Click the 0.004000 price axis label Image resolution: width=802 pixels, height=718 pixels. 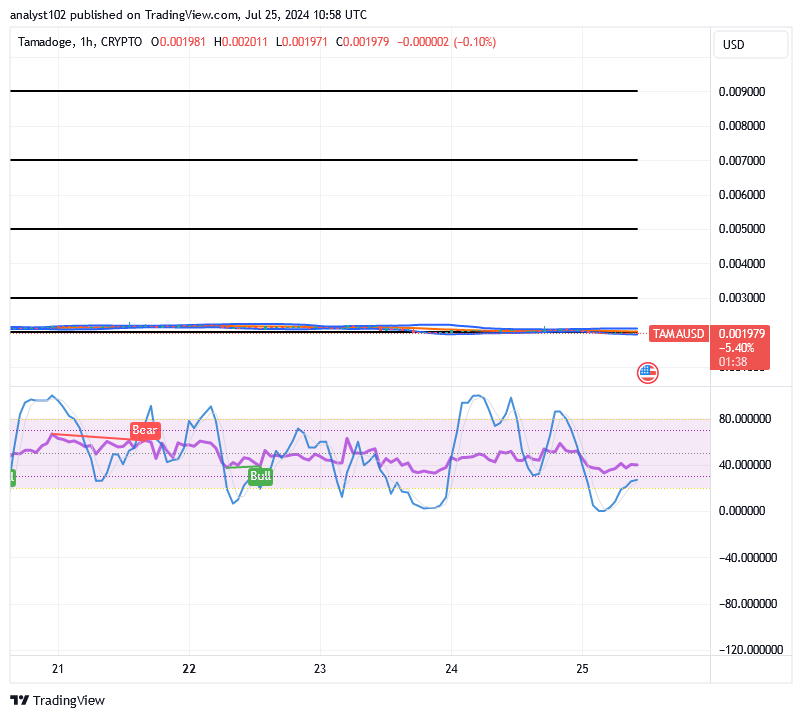(742, 264)
